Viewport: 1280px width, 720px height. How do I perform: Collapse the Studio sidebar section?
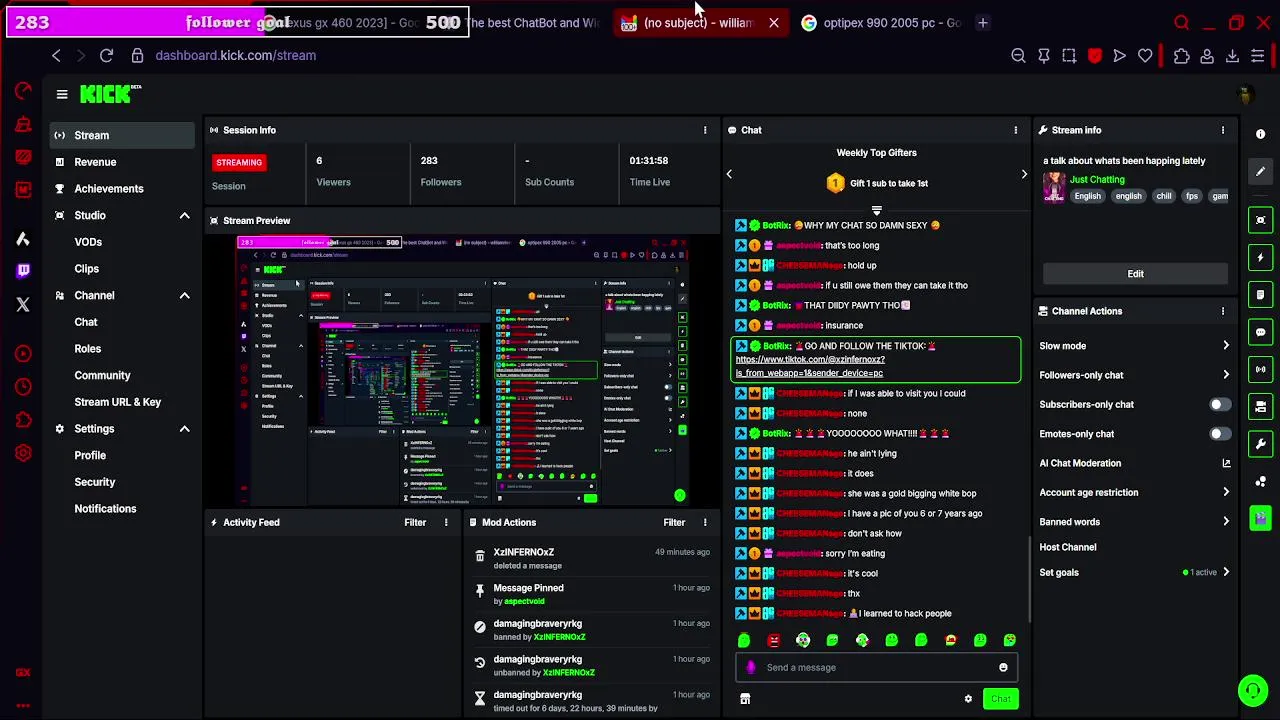(184, 216)
